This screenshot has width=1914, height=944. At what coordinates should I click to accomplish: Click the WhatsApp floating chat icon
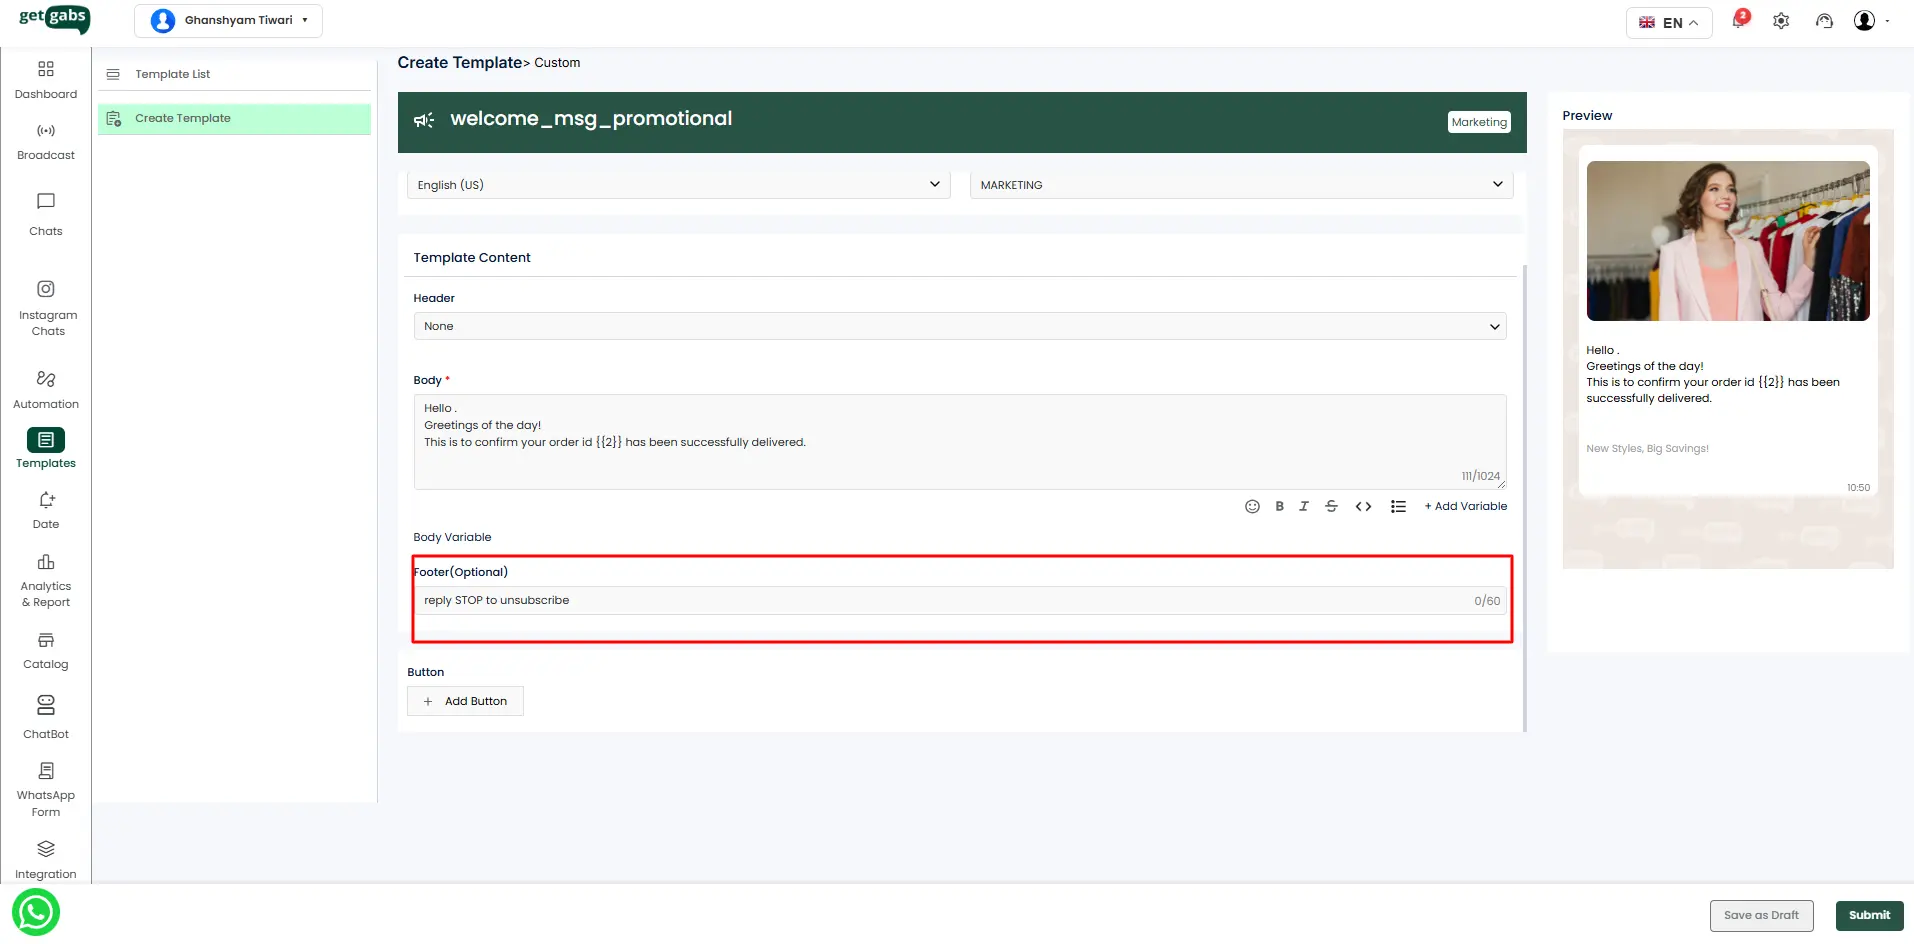36,912
